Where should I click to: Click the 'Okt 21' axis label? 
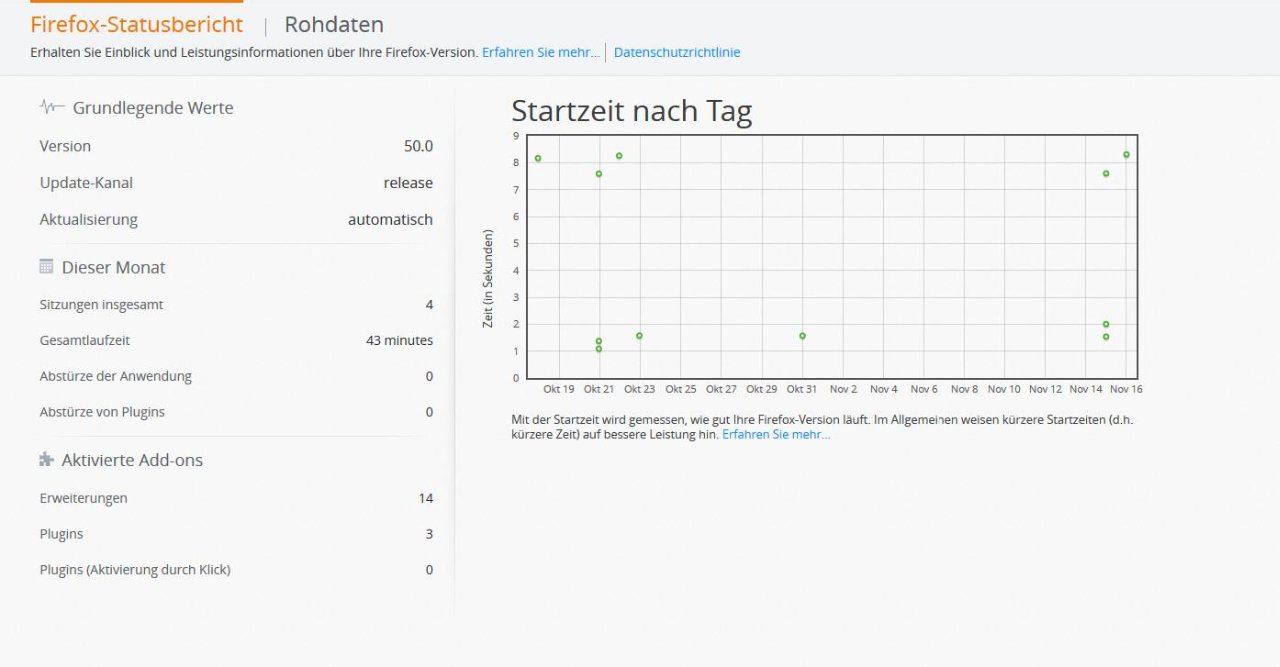(599, 389)
